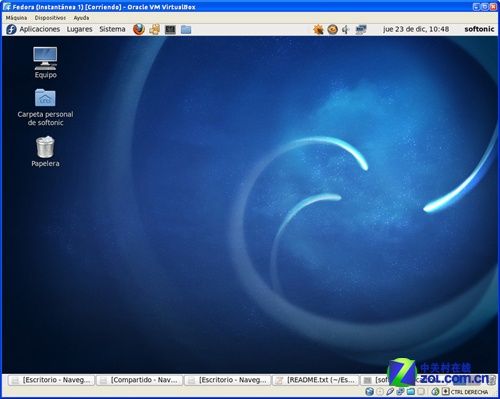Open the round orange update applet
The height and width of the screenshot is (399, 500).
[x=332, y=29]
